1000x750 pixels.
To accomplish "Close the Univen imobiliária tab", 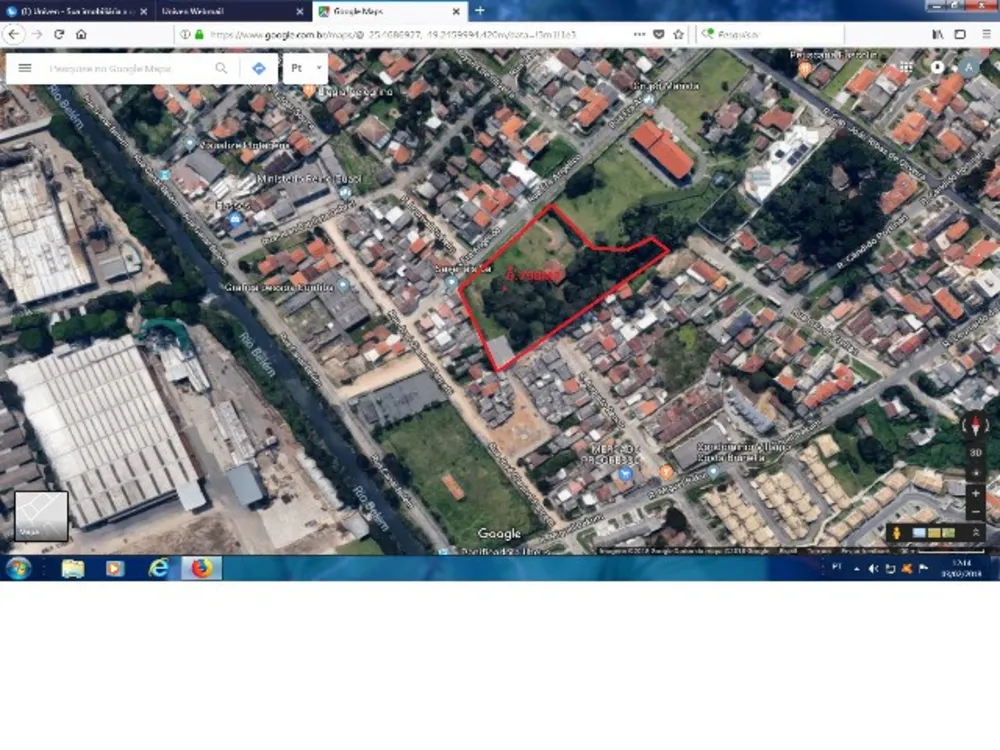I will [x=143, y=11].
